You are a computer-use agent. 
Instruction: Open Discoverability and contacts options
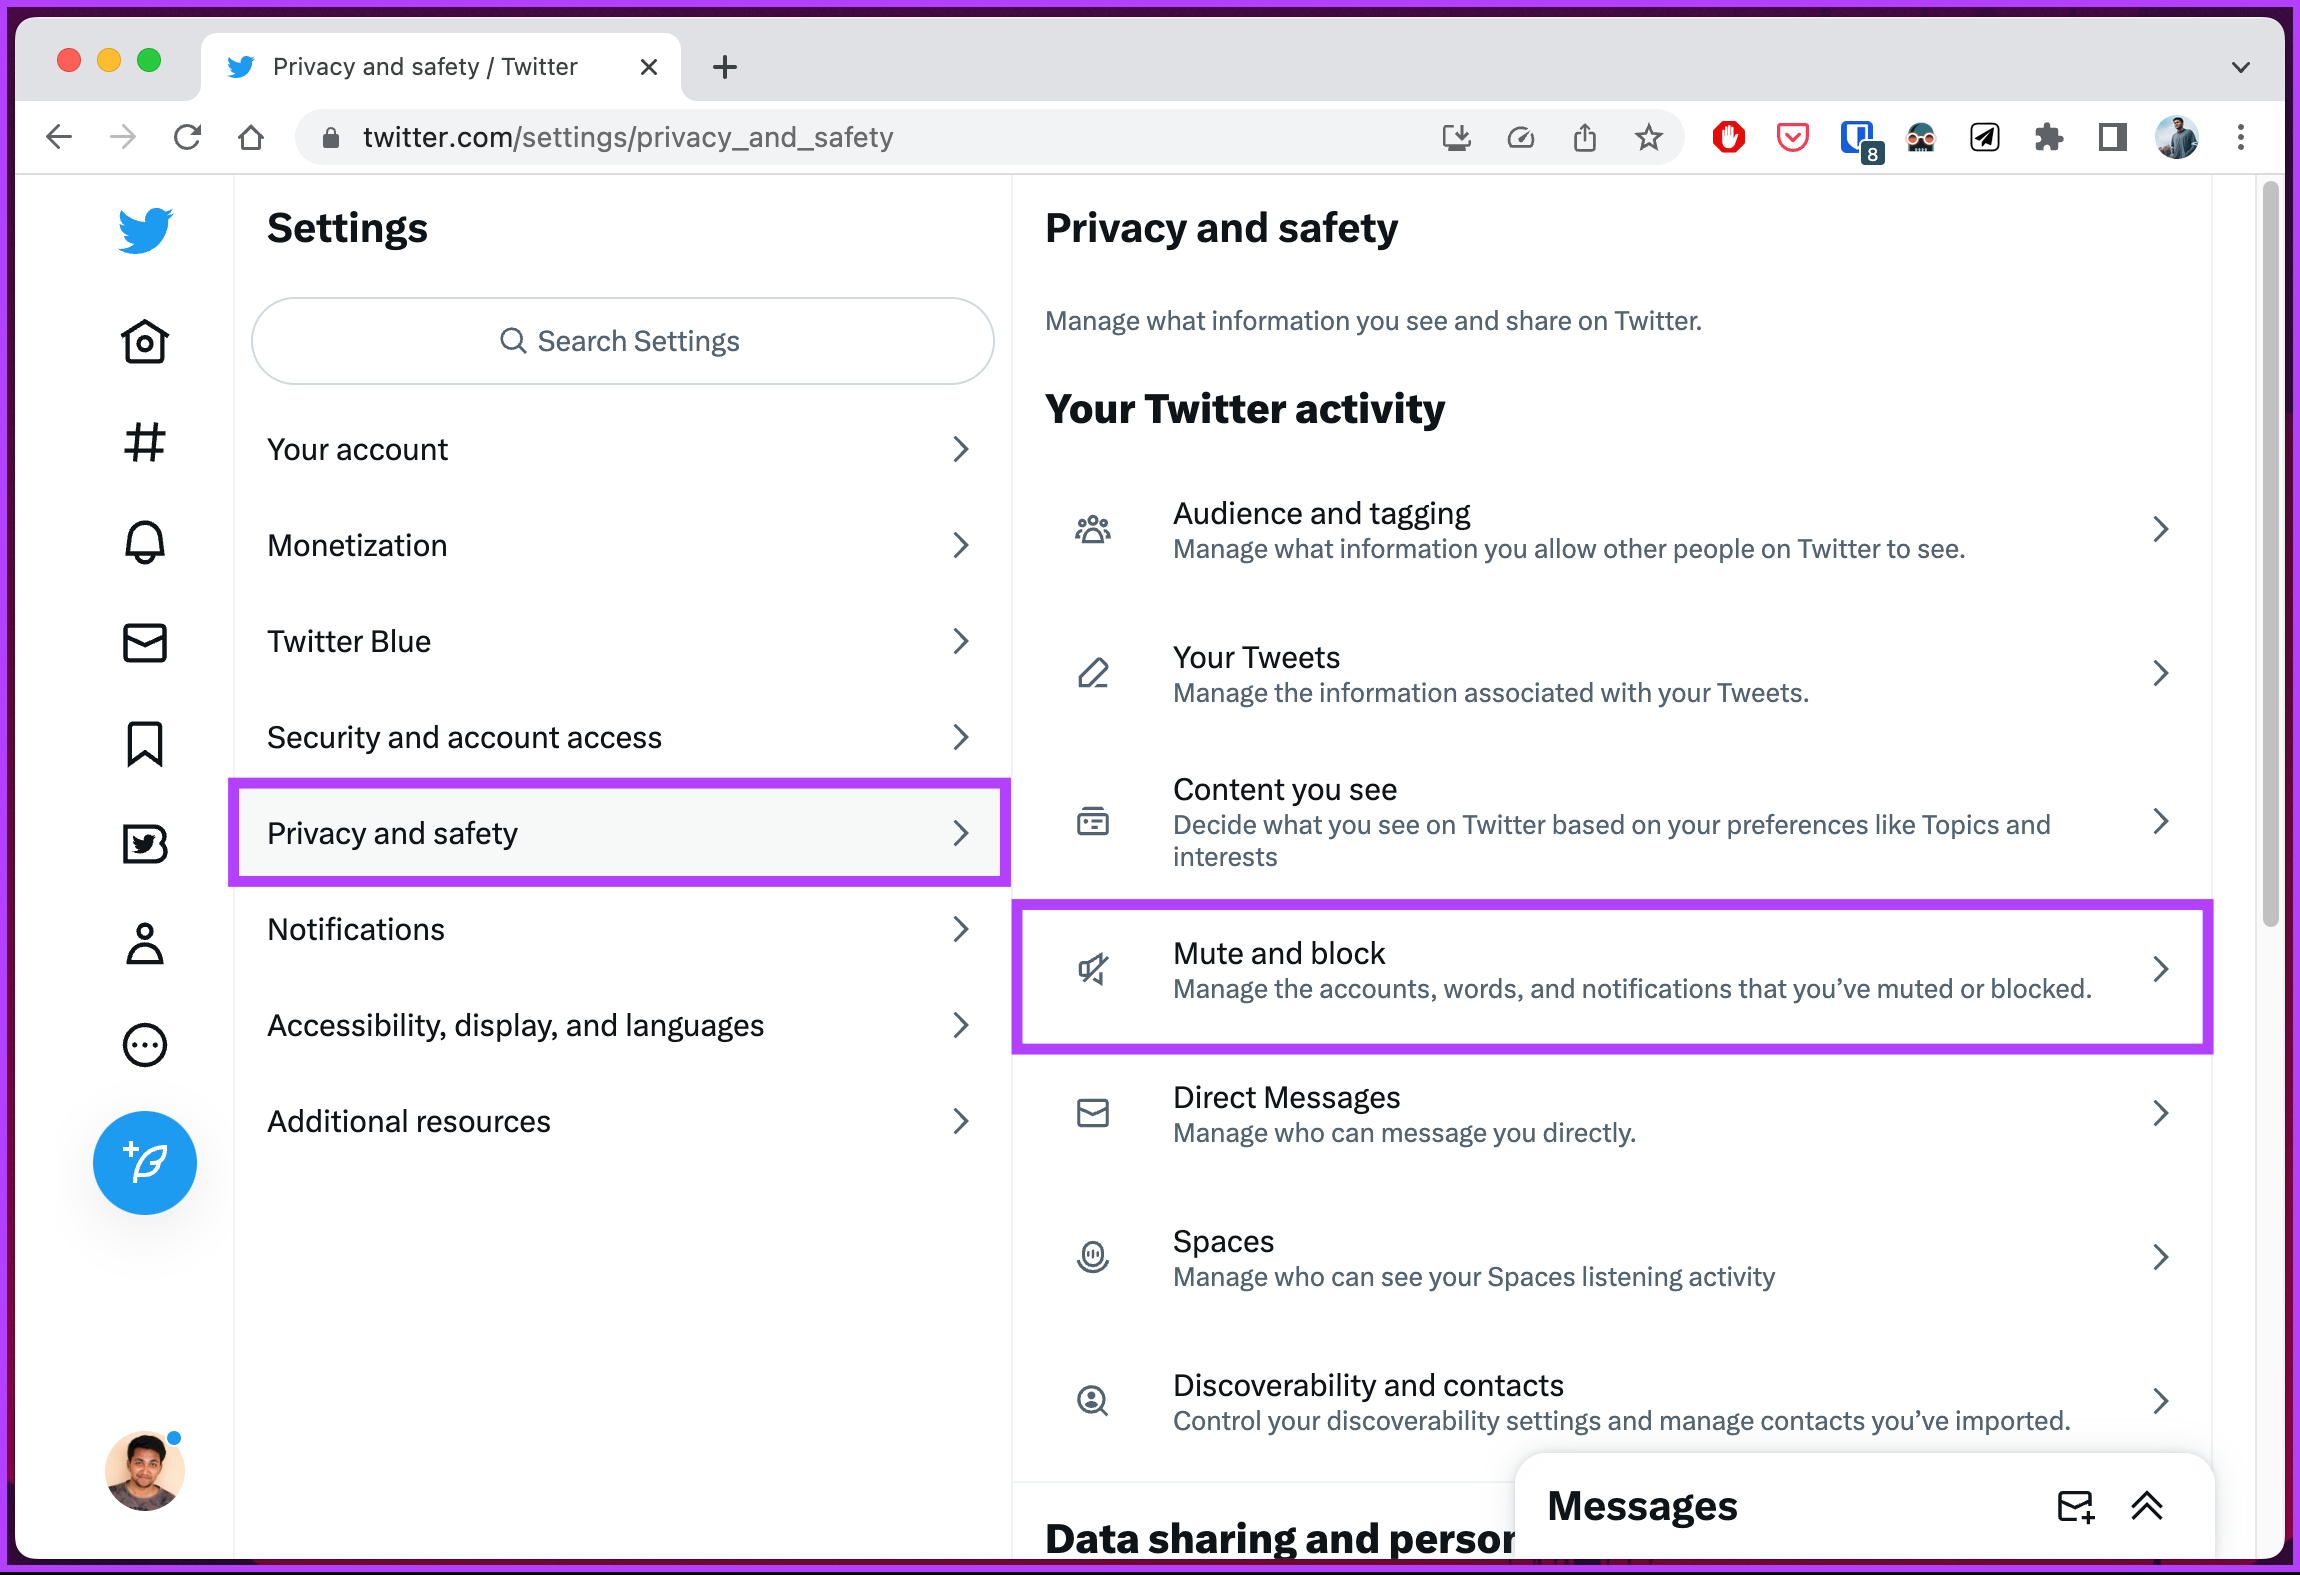click(1611, 1402)
